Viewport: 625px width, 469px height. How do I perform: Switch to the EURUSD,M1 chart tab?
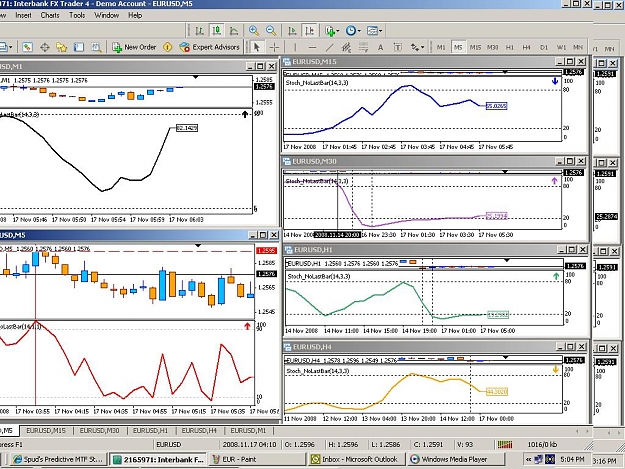[248, 431]
